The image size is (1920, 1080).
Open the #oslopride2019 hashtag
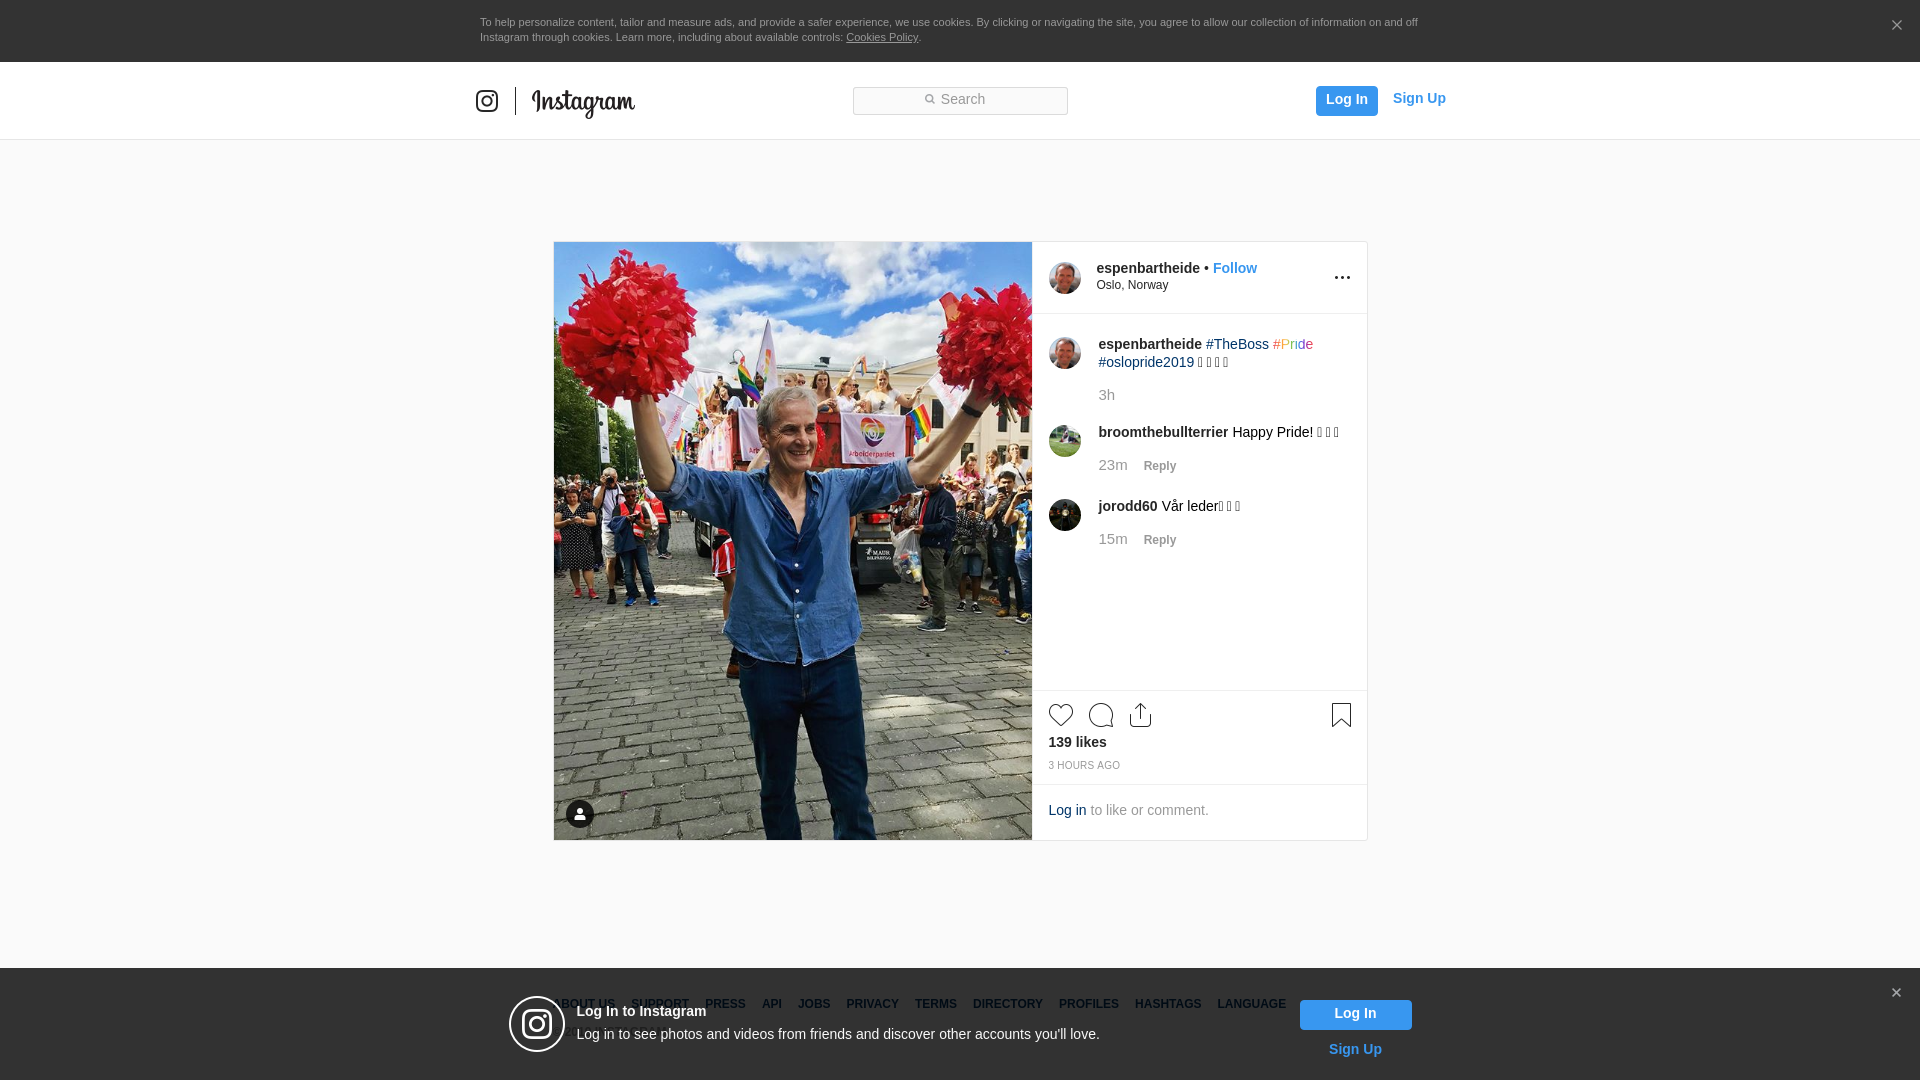pos(1146,362)
